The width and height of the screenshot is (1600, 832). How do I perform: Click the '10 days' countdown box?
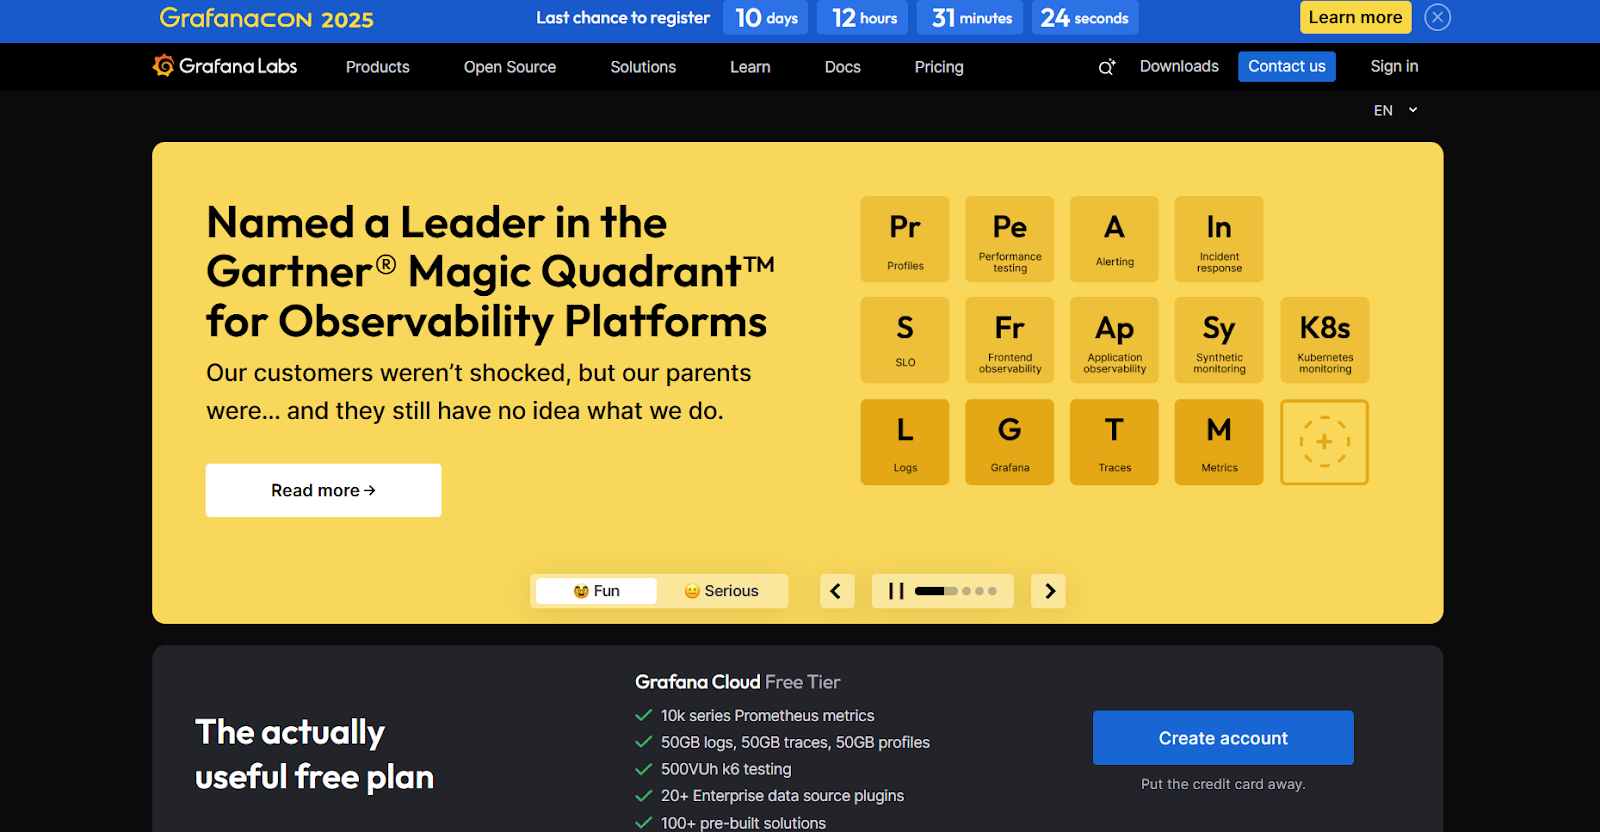point(766,17)
